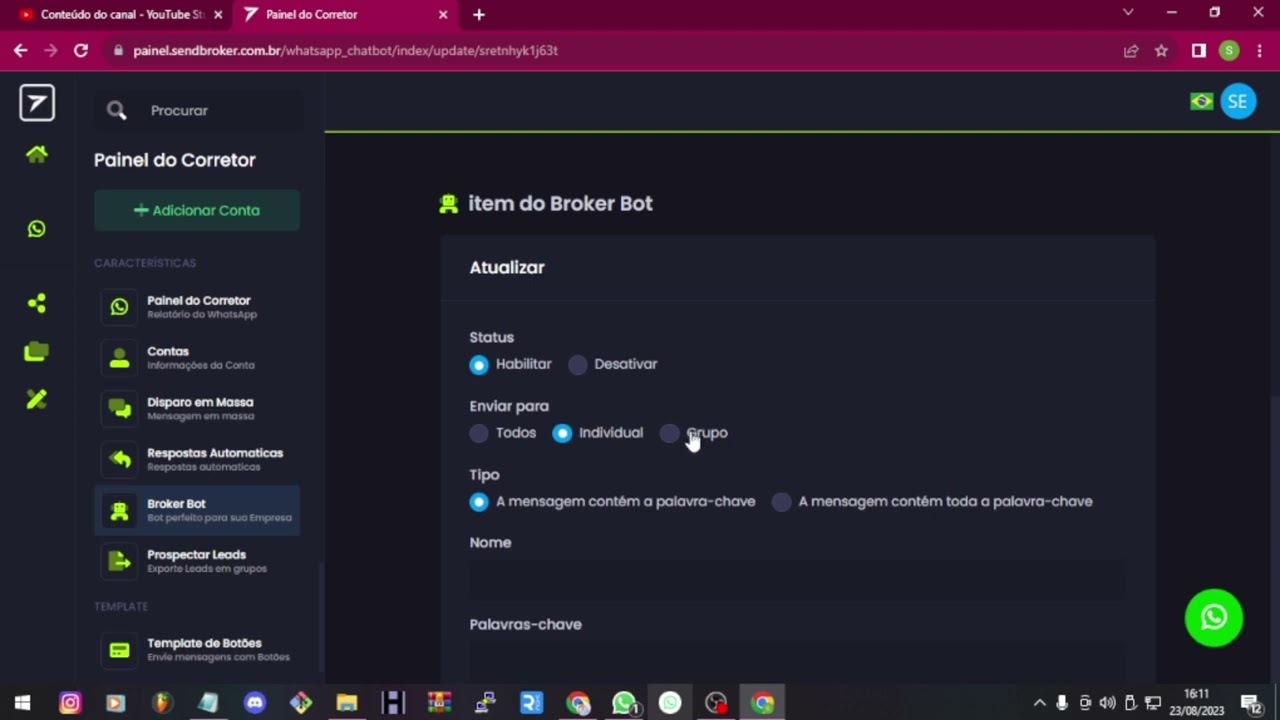
Task: Open the SE user avatar menu
Action: click(1238, 101)
